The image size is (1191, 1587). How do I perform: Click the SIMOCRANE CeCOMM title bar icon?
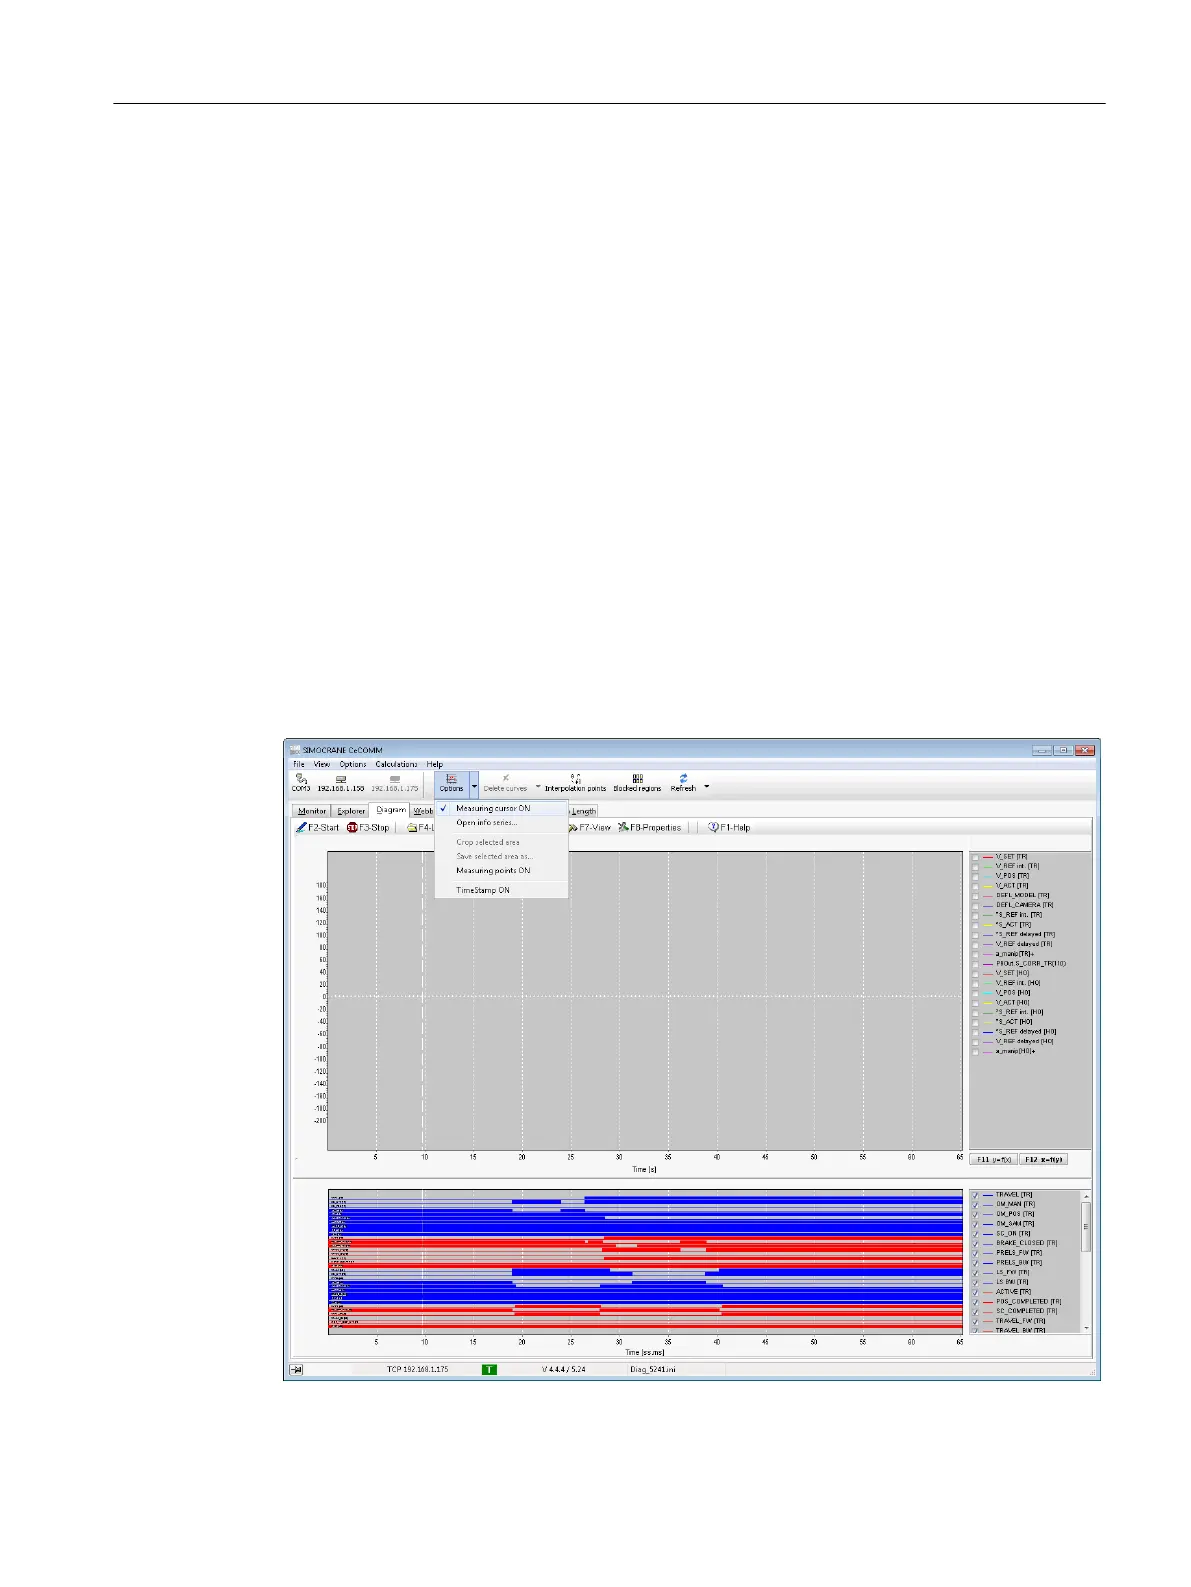tap(293, 750)
